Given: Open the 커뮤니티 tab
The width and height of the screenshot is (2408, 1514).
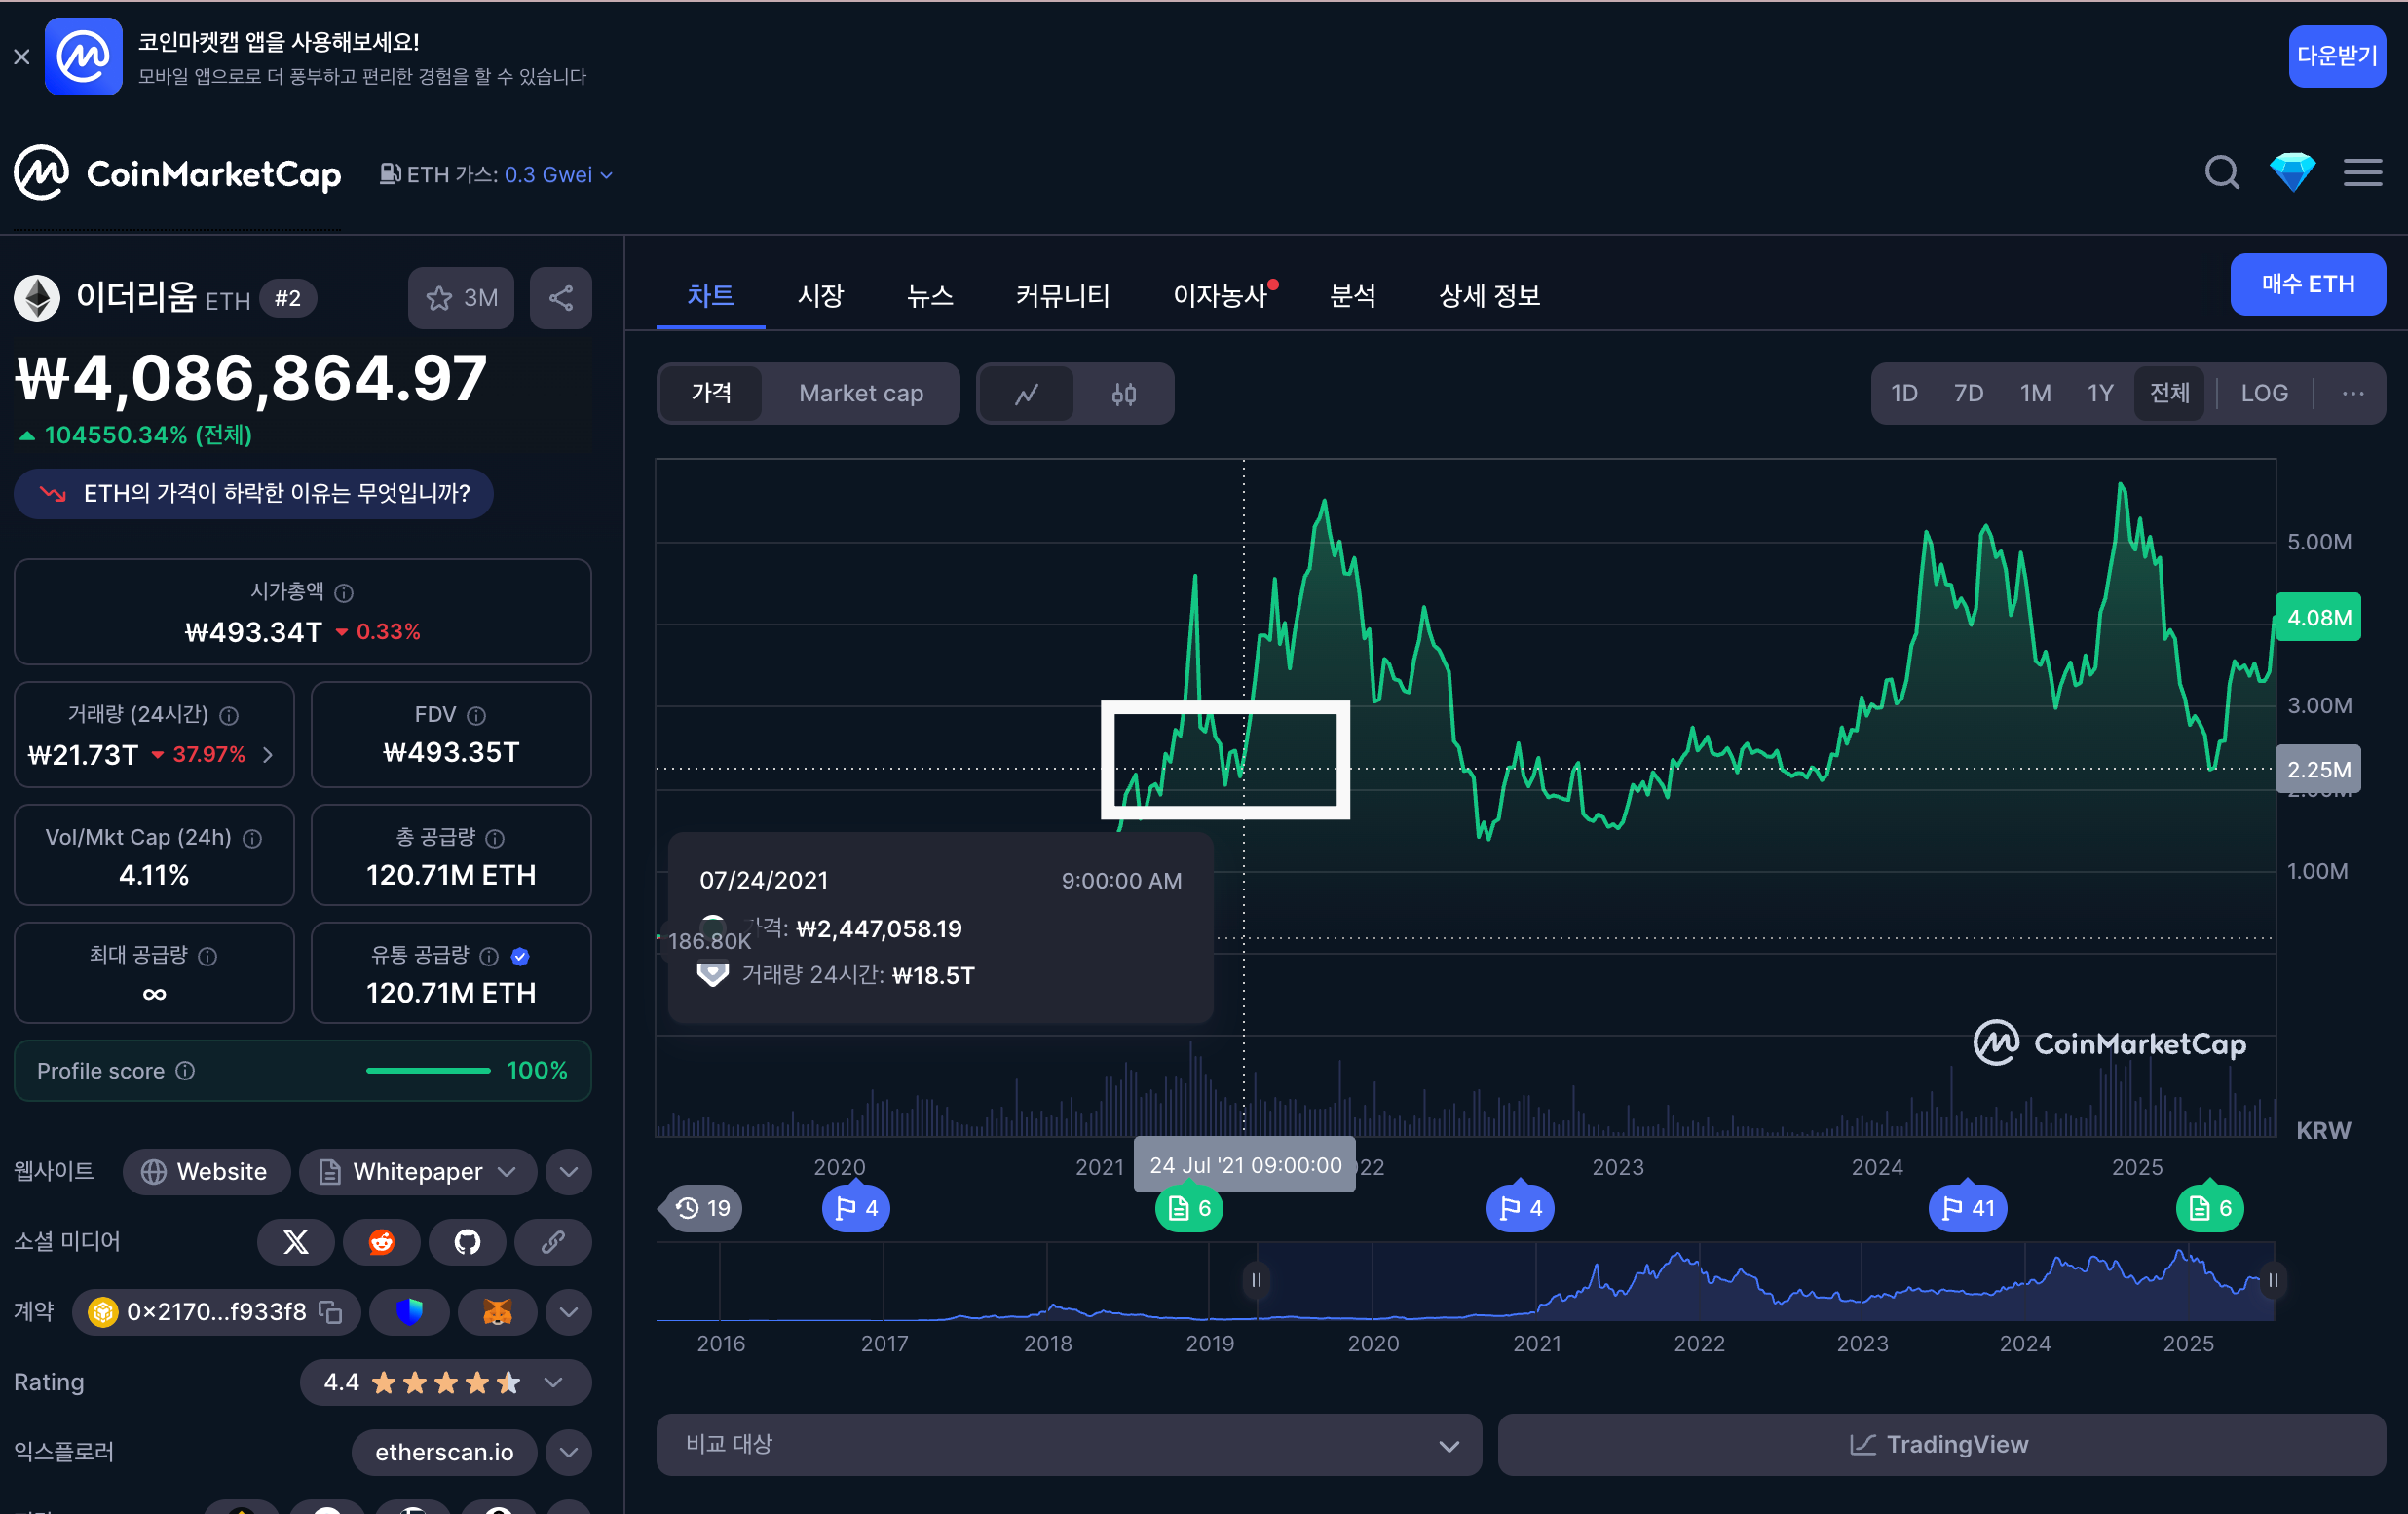Looking at the screenshot, I should point(1062,296).
